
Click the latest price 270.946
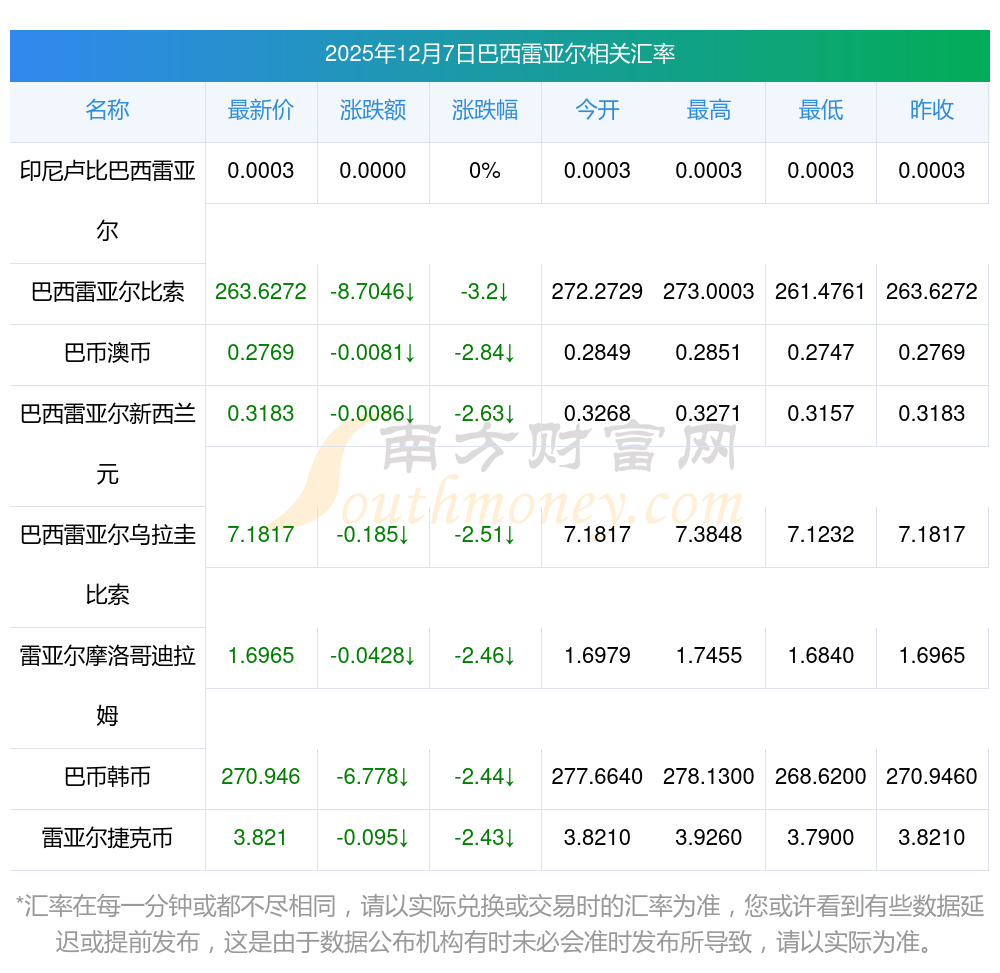pyautogui.click(x=261, y=777)
